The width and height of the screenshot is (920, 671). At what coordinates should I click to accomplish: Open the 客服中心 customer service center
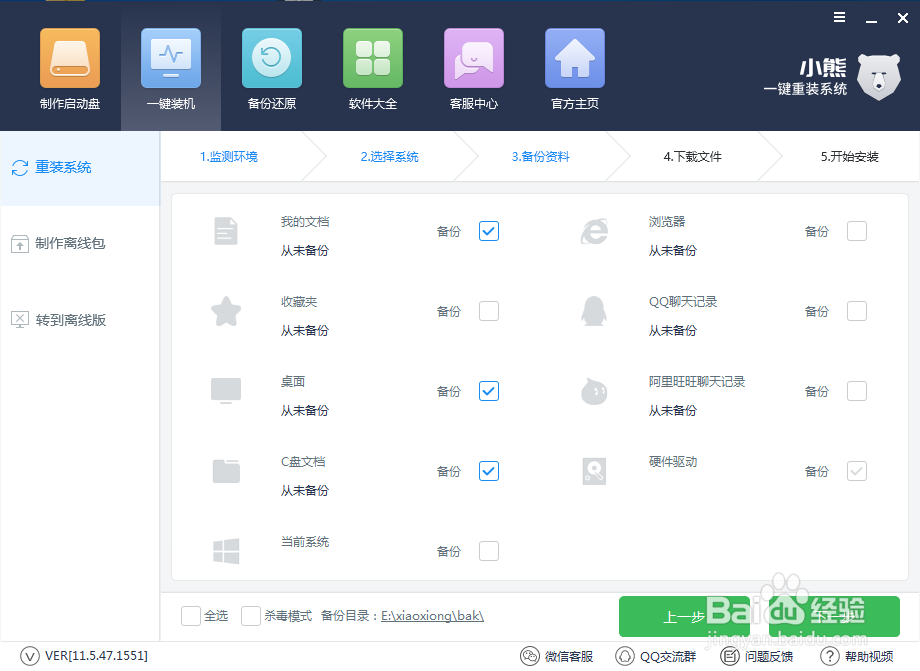click(x=473, y=70)
